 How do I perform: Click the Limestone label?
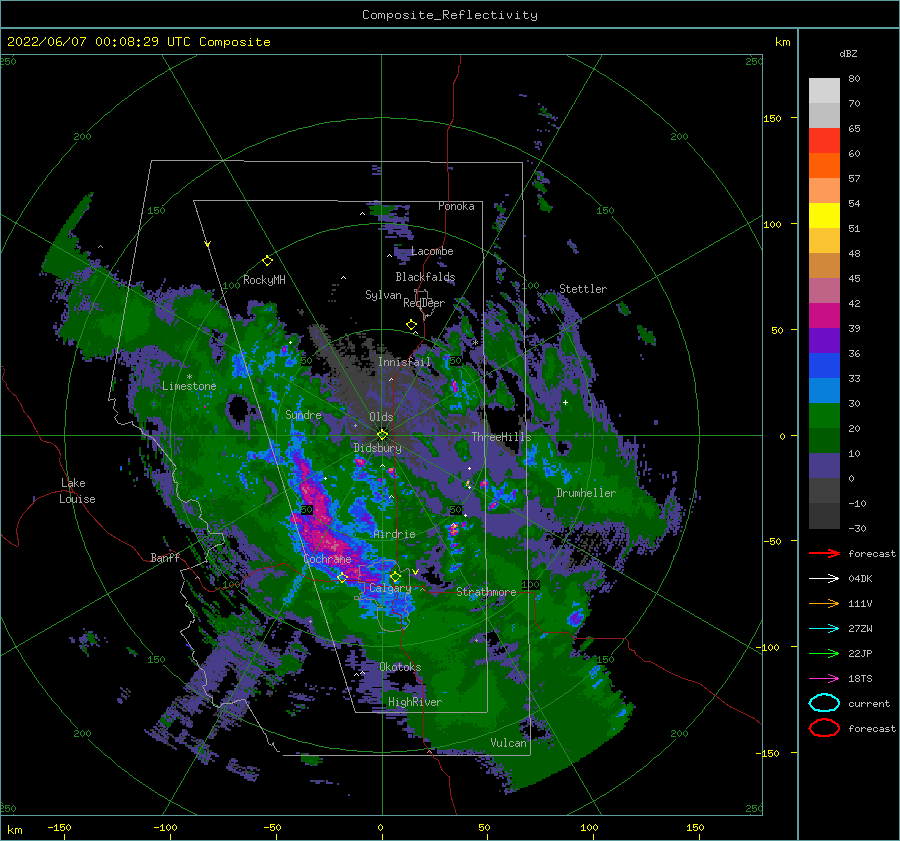pos(189,386)
